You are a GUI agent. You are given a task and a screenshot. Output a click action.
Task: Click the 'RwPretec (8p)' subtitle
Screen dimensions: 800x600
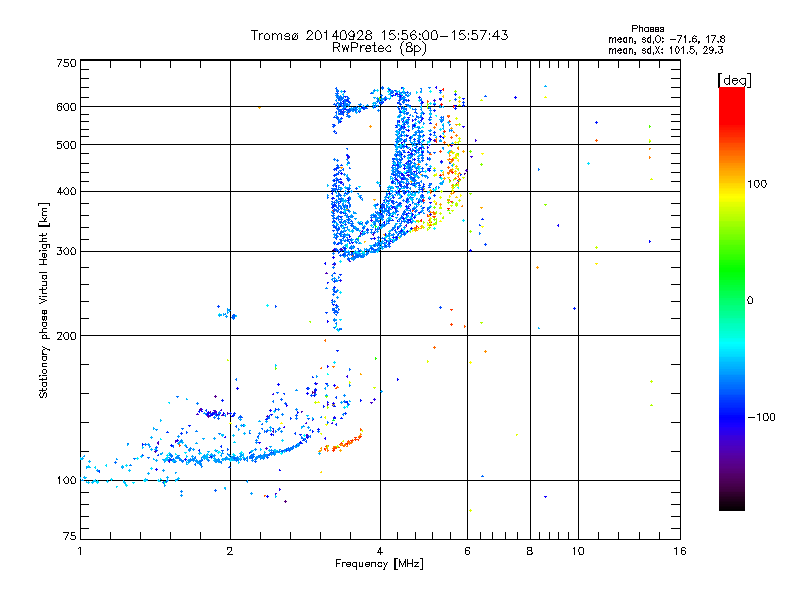pos(379,48)
